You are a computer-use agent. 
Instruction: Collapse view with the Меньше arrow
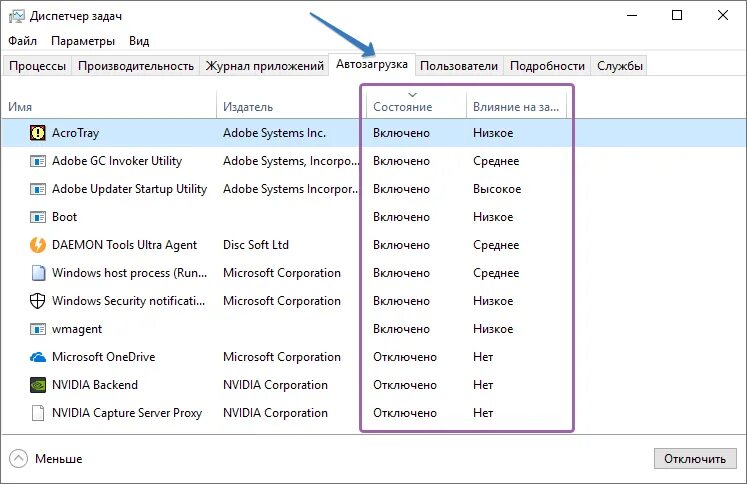pos(18,459)
